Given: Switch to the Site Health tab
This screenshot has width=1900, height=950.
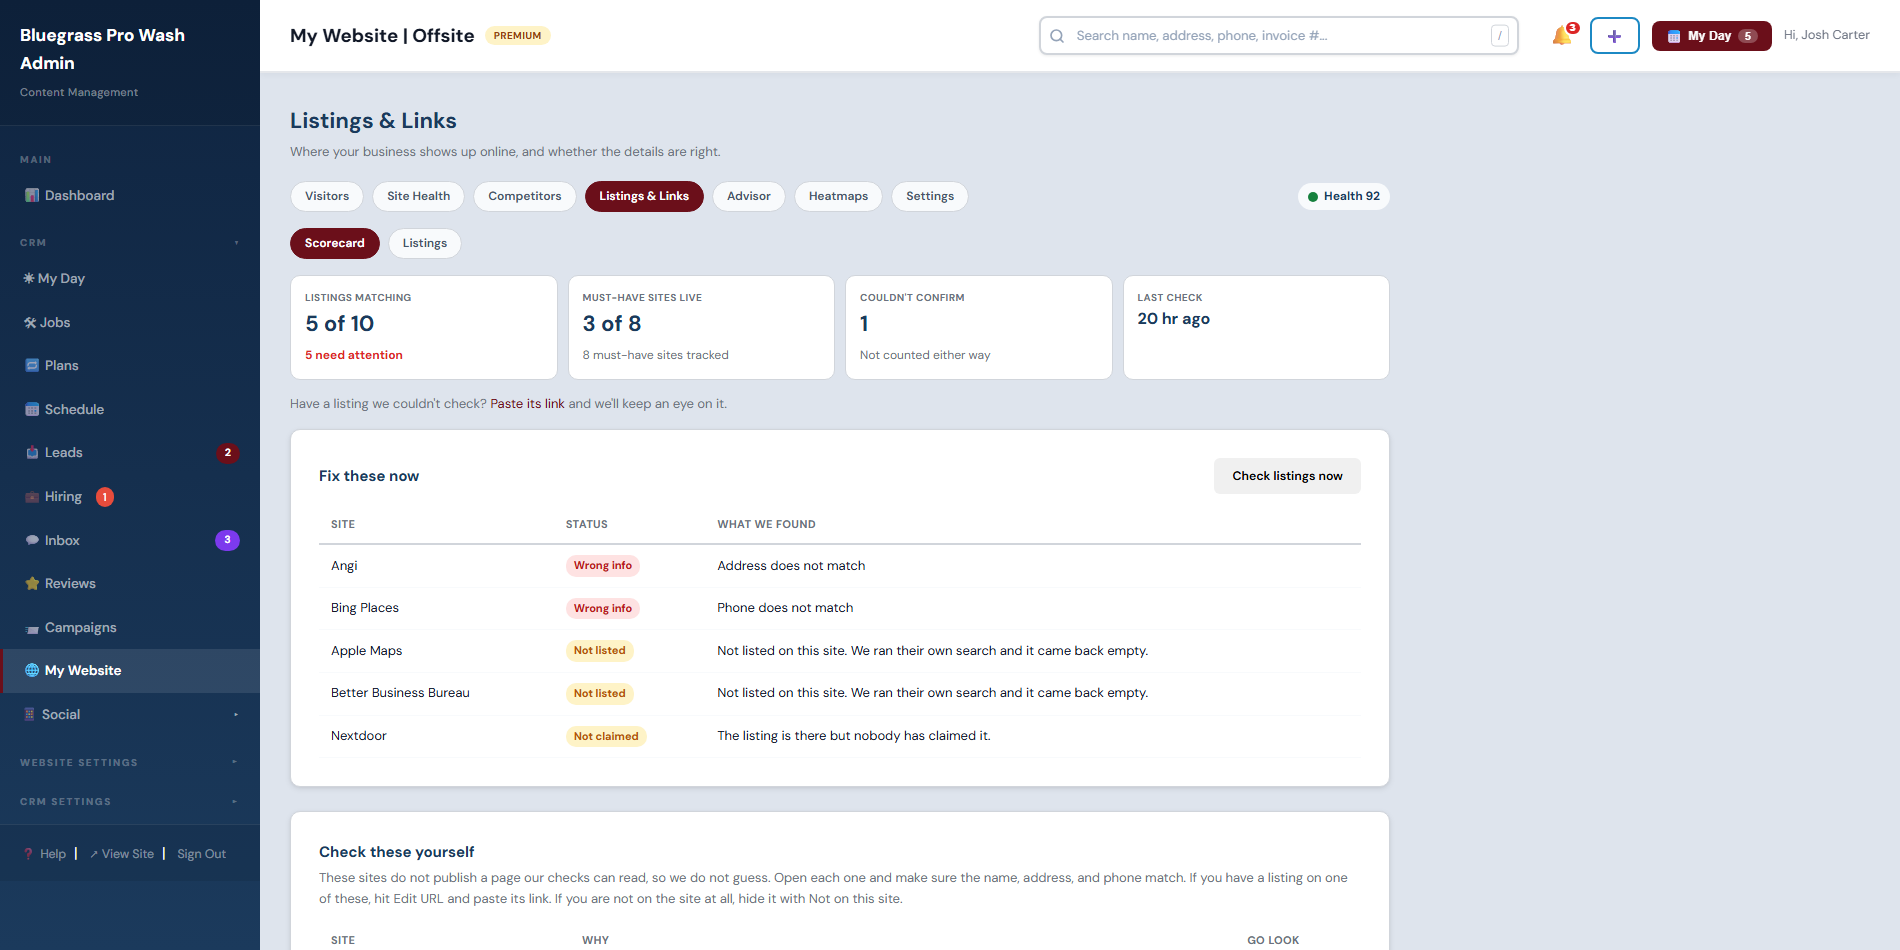Looking at the screenshot, I should click(x=419, y=196).
